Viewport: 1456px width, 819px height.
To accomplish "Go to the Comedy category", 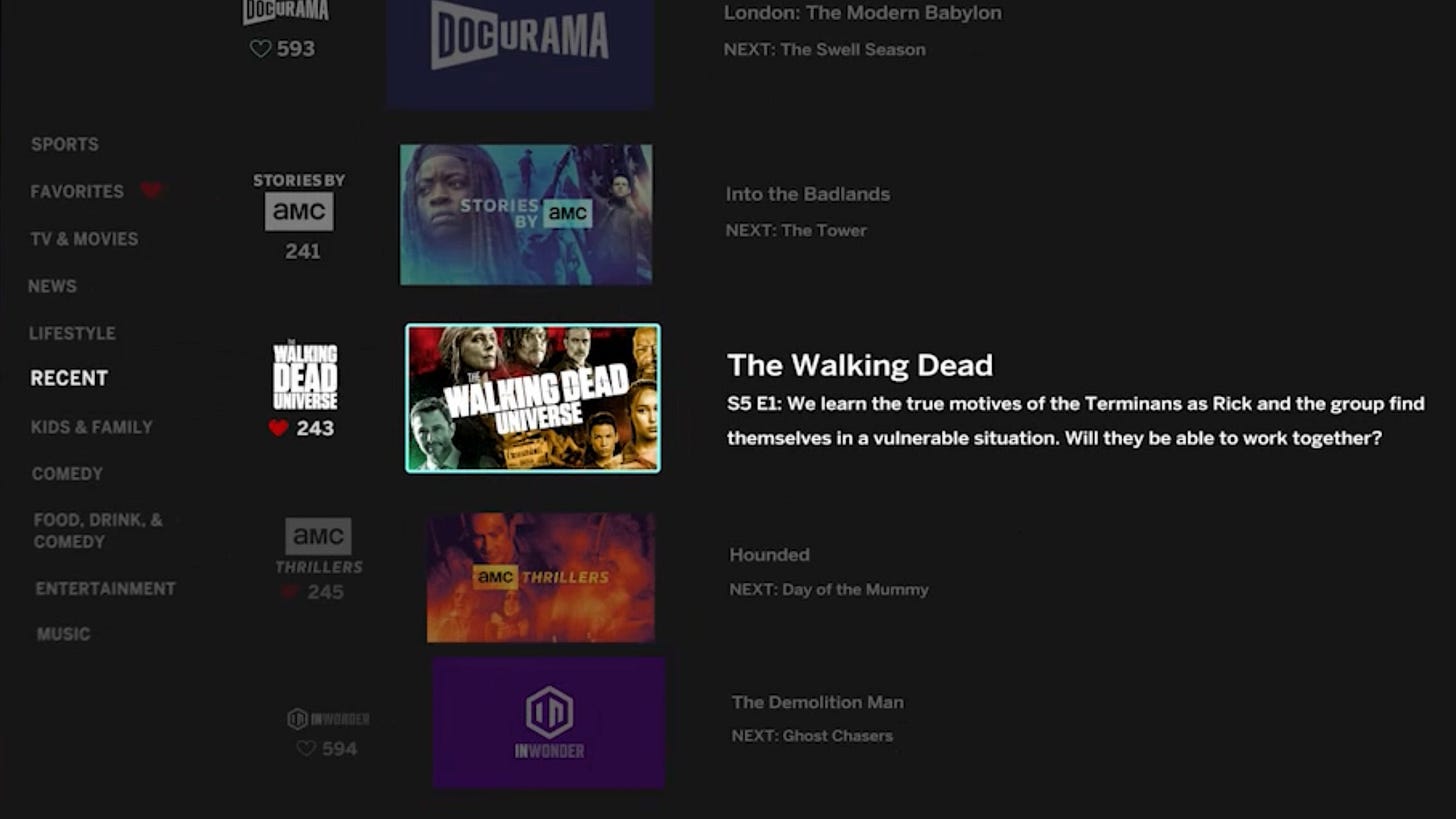I will click(x=67, y=474).
